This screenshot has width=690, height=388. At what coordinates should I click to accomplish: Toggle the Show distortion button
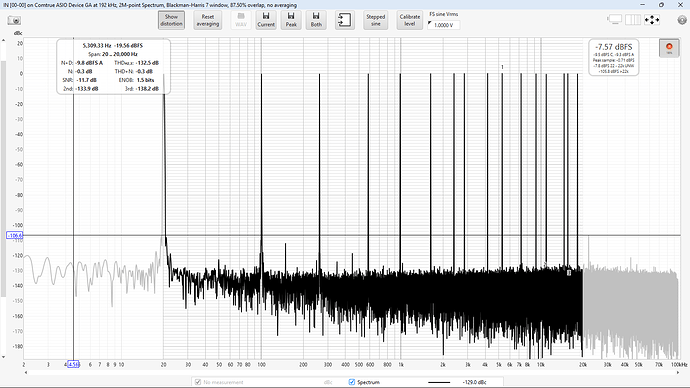coord(171,20)
